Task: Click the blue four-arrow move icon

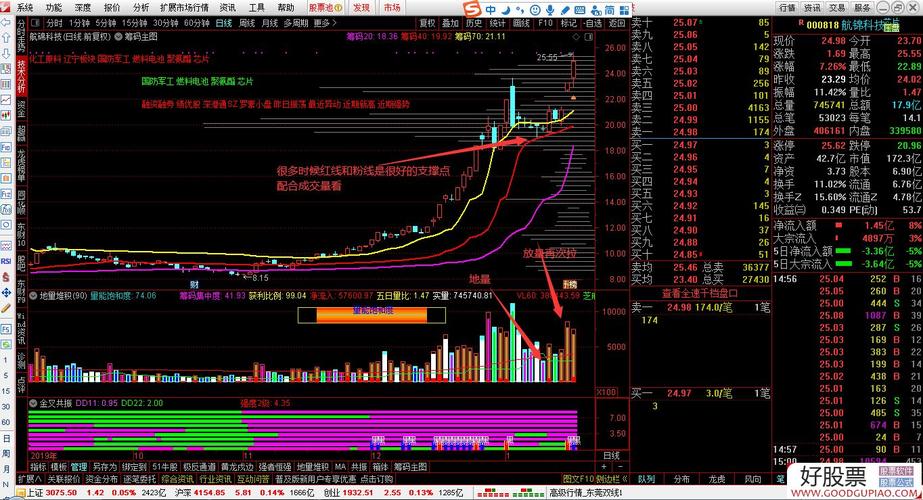Action: 6,292
